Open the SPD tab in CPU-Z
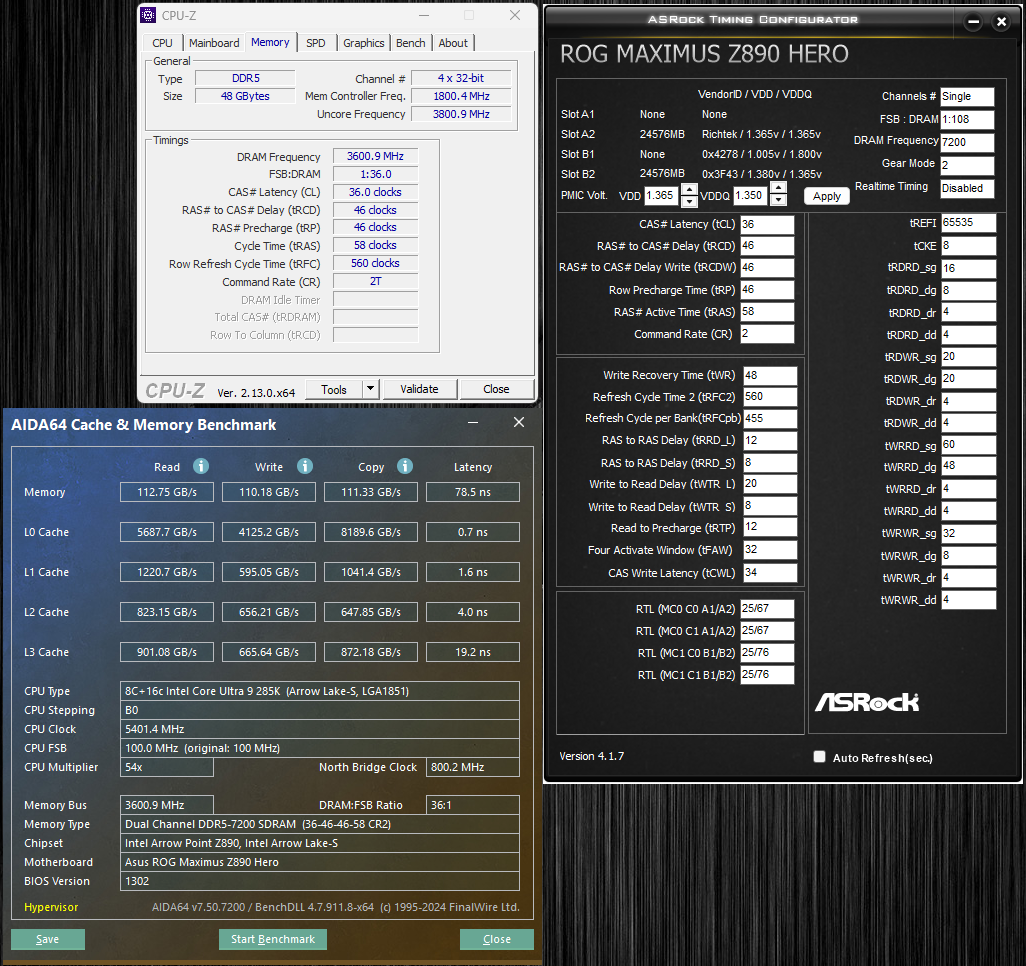1026x966 pixels. pos(315,43)
